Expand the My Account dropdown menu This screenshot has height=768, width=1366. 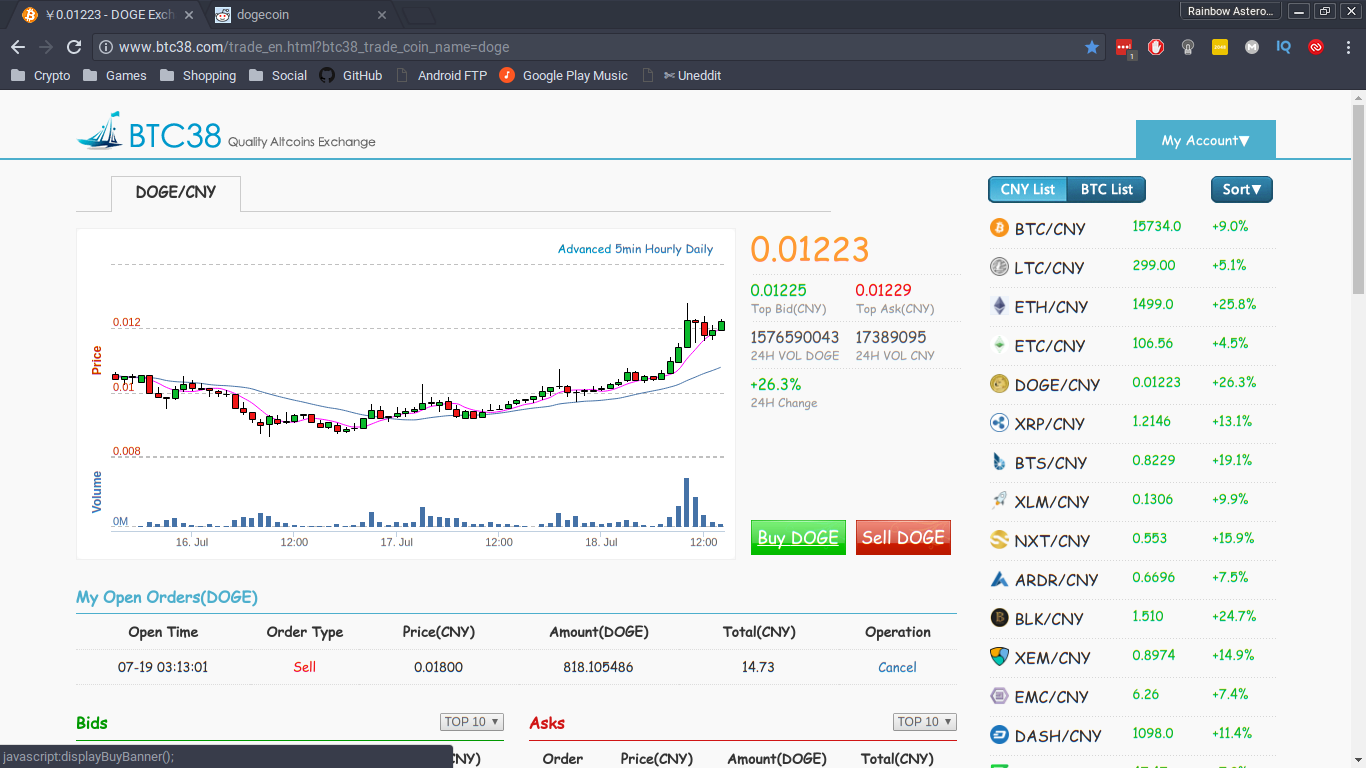point(1205,141)
